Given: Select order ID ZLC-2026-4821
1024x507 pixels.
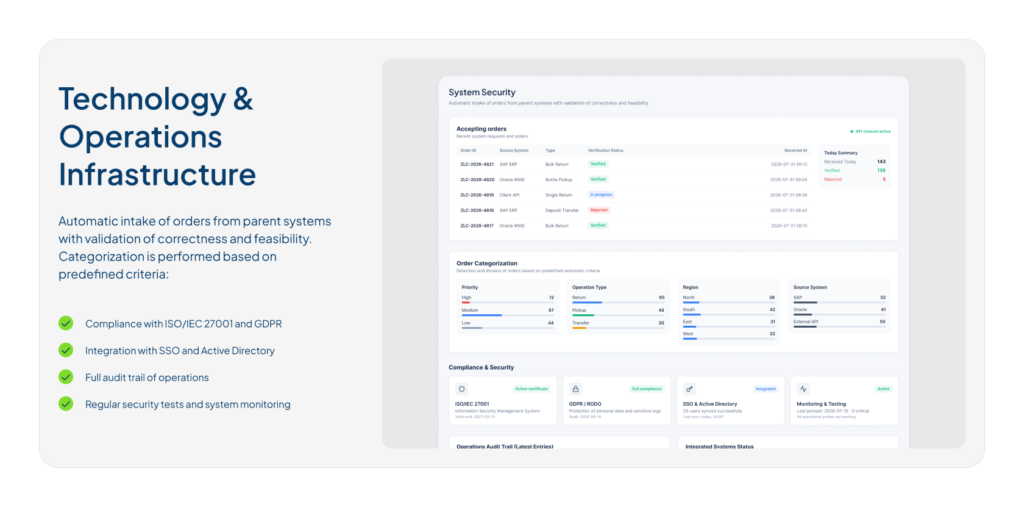Looking at the screenshot, I should point(477,164).
